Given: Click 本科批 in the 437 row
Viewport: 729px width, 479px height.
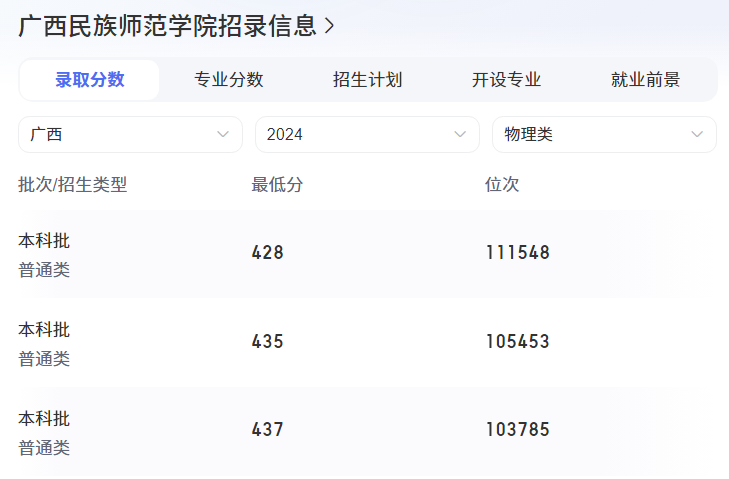Looking at the screenshot, I should 44,419.
